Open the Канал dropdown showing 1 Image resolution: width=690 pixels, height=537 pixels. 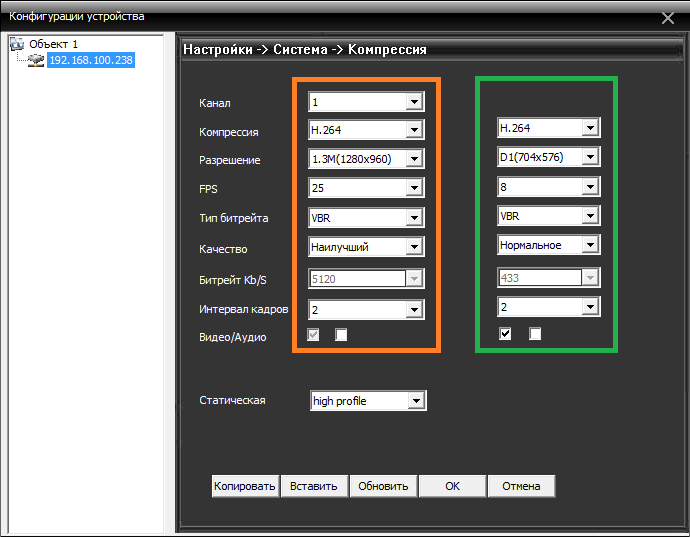[366, 102]
